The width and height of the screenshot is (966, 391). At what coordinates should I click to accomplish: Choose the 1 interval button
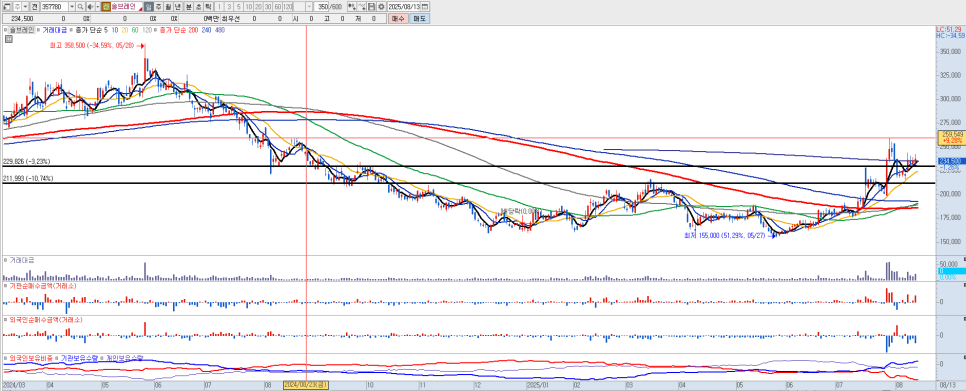[x=219, y=6]
